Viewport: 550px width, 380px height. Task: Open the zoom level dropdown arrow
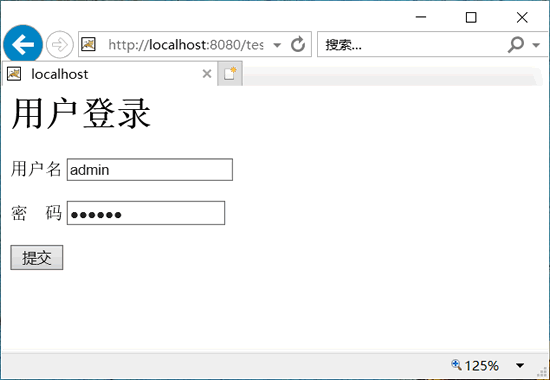pyautogui.click(x=520, y=366)
